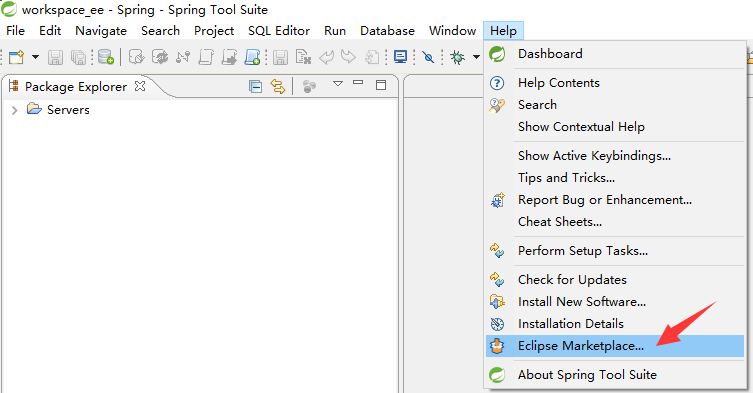This screenshot has width=753, height=393.
Task: Click the new database connection icon
Action: point(106,57)
